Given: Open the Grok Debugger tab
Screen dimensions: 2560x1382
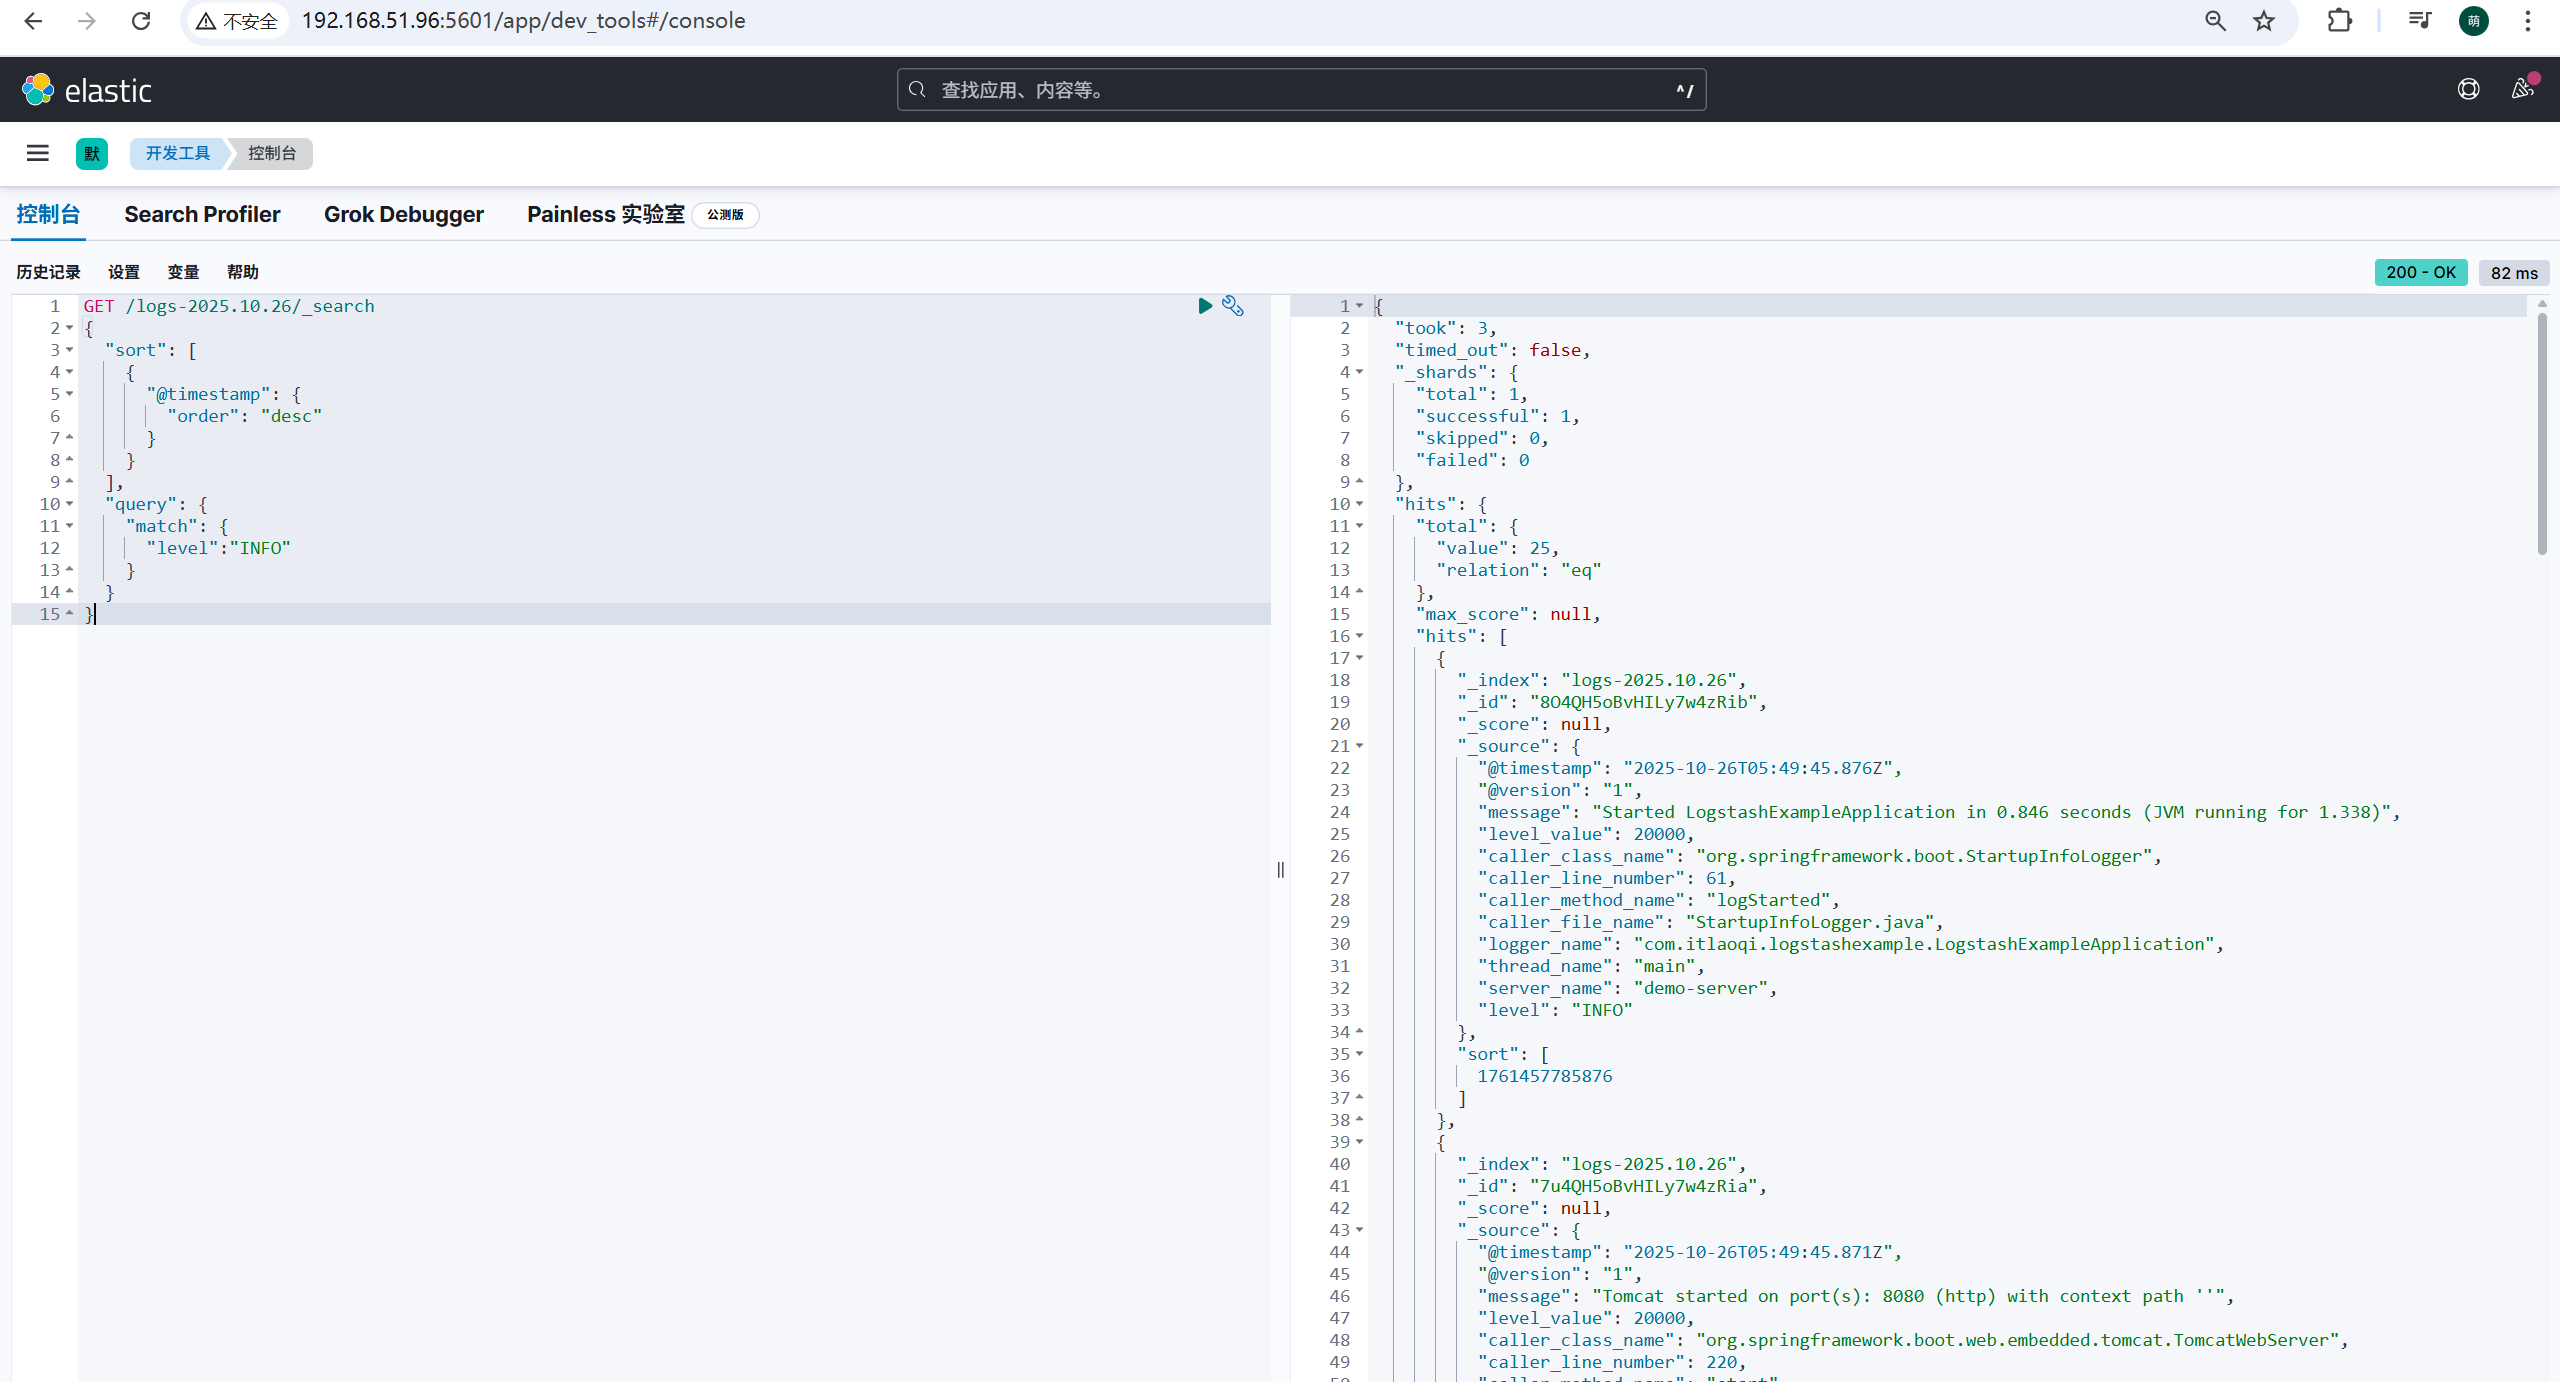Looking at the screenshot, I should coord(403,215).
